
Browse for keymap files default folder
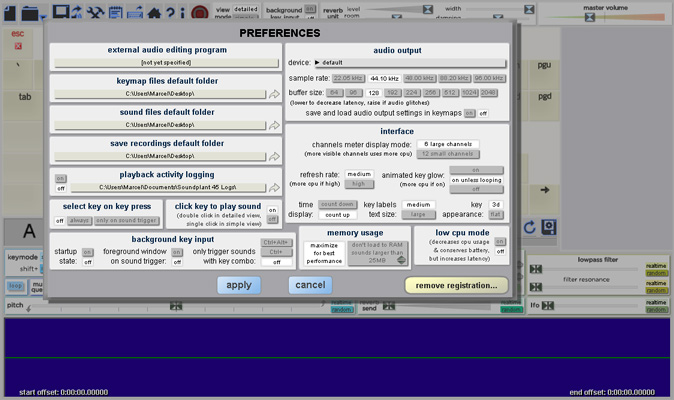click(275, 93)
